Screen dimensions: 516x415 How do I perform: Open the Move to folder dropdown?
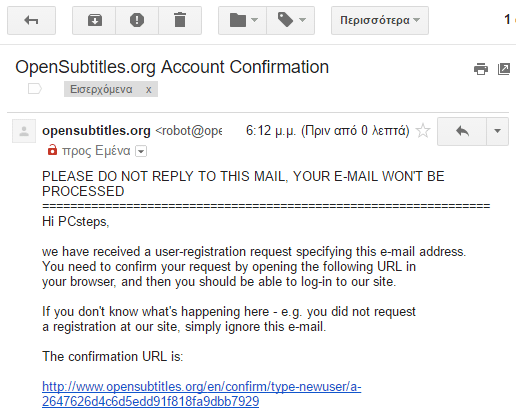(x=242, y=20)
